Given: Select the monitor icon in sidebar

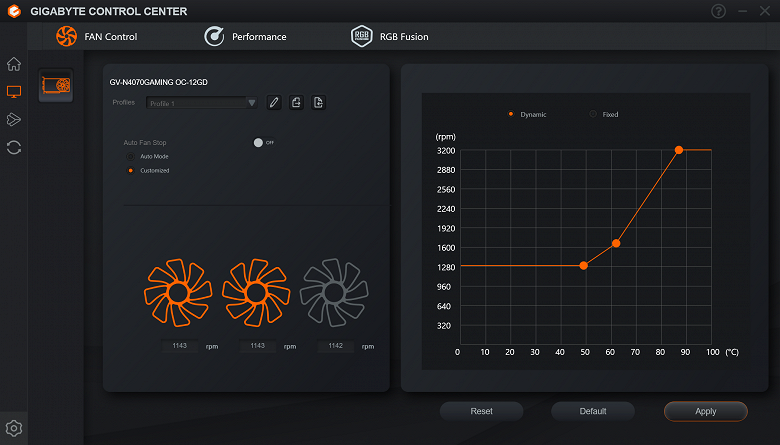Looking at the screenshot, I should coord(14,92).
